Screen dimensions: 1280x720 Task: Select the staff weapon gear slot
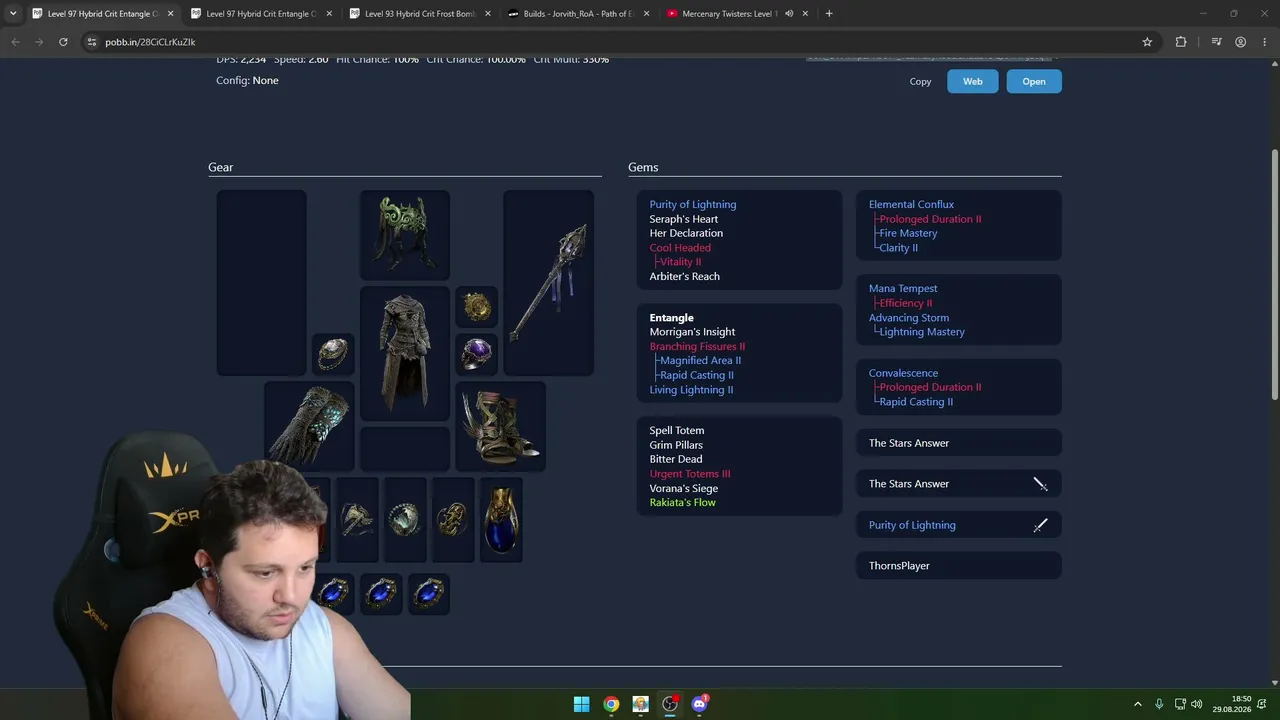[548, 283]
